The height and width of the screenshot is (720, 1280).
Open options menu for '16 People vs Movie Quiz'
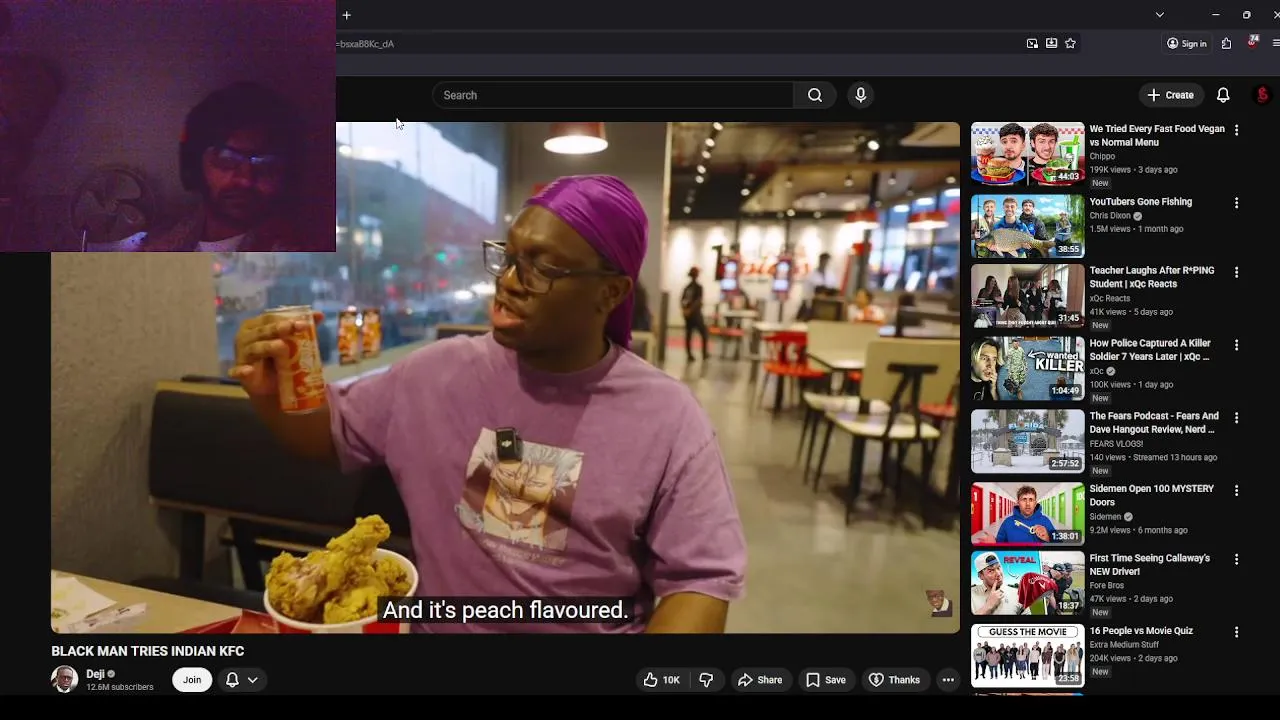click(1236, 632)
